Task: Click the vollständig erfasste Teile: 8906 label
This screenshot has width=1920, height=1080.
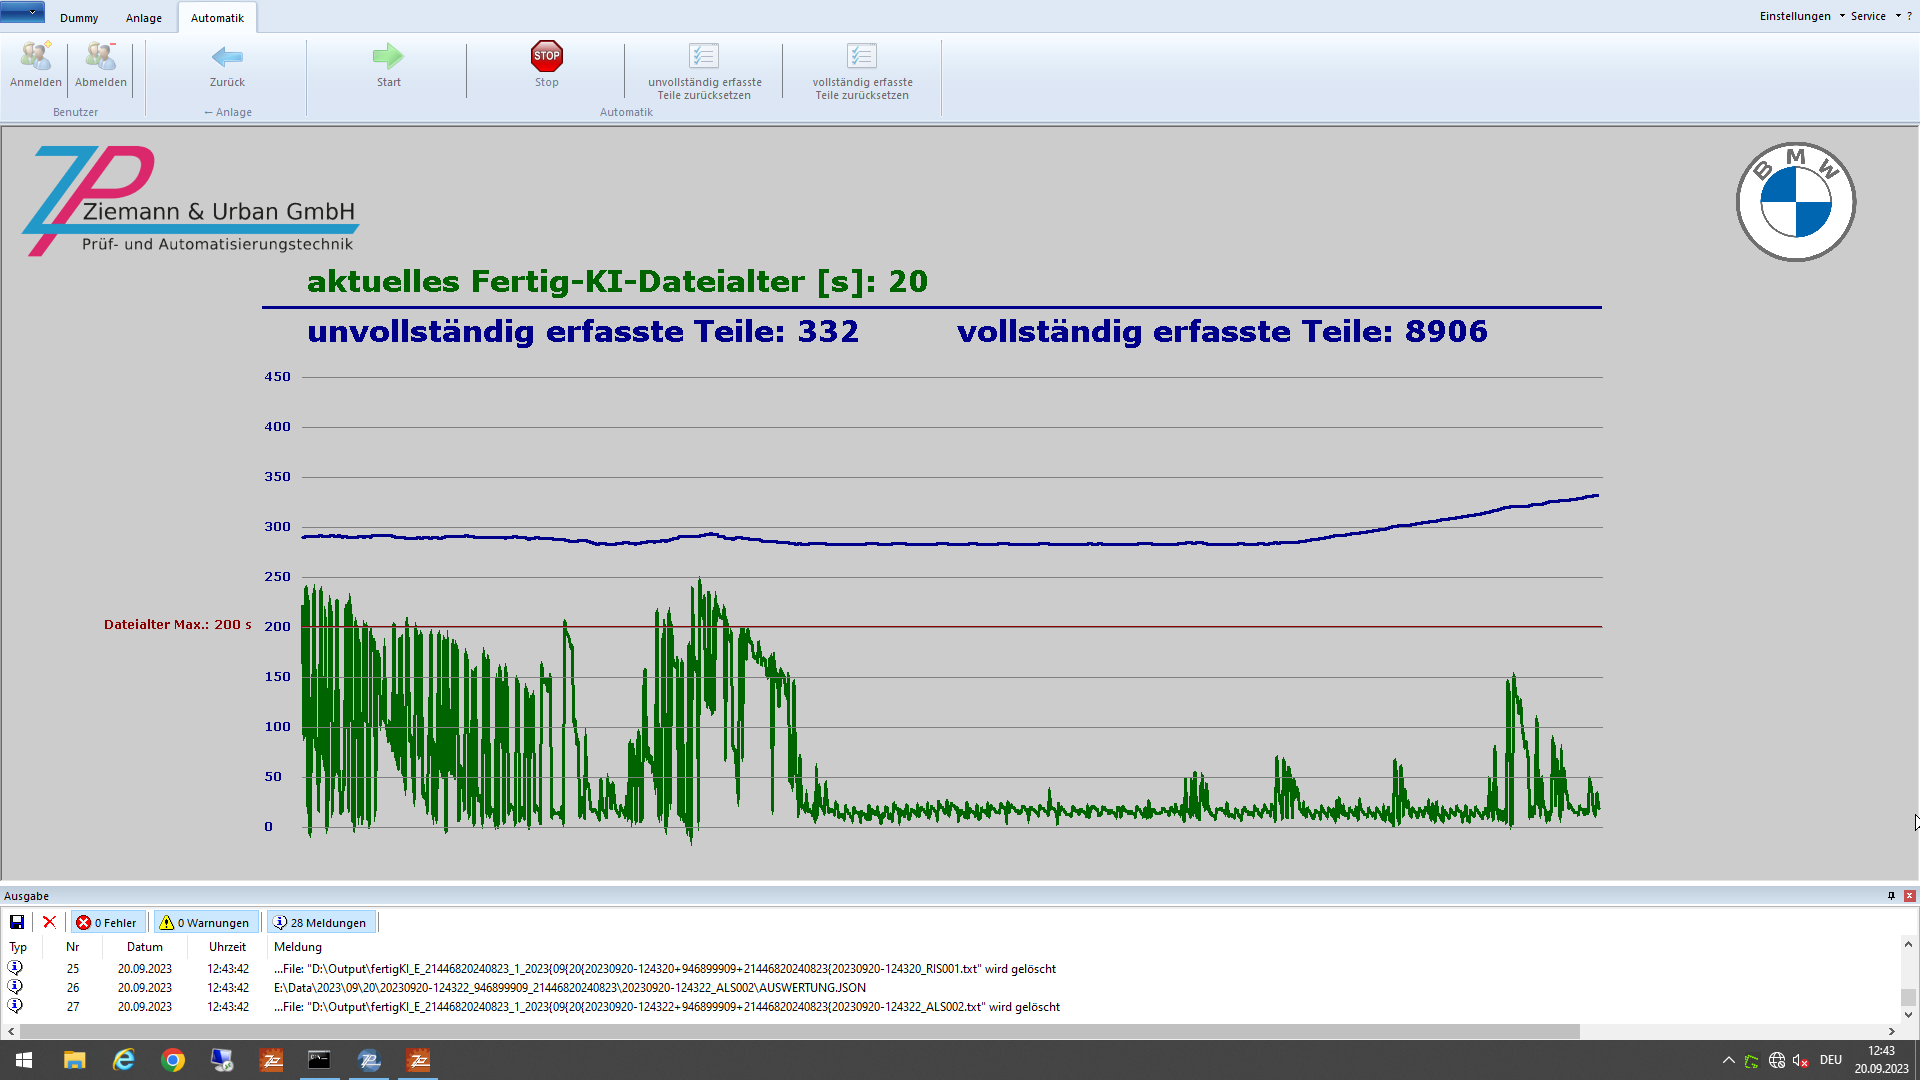Action: coord(1222,332)
